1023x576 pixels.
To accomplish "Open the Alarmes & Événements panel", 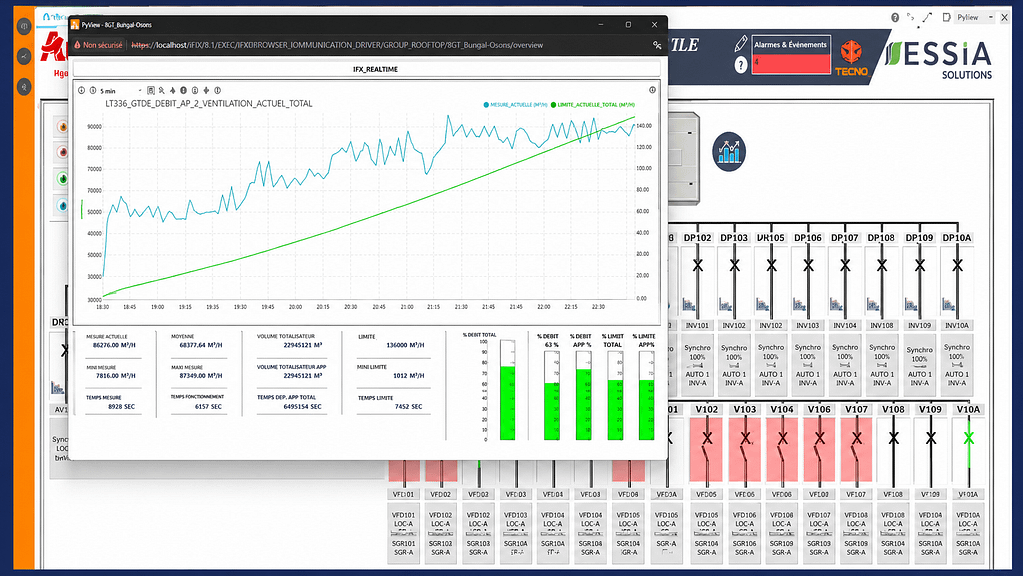I will pos(791,55).
